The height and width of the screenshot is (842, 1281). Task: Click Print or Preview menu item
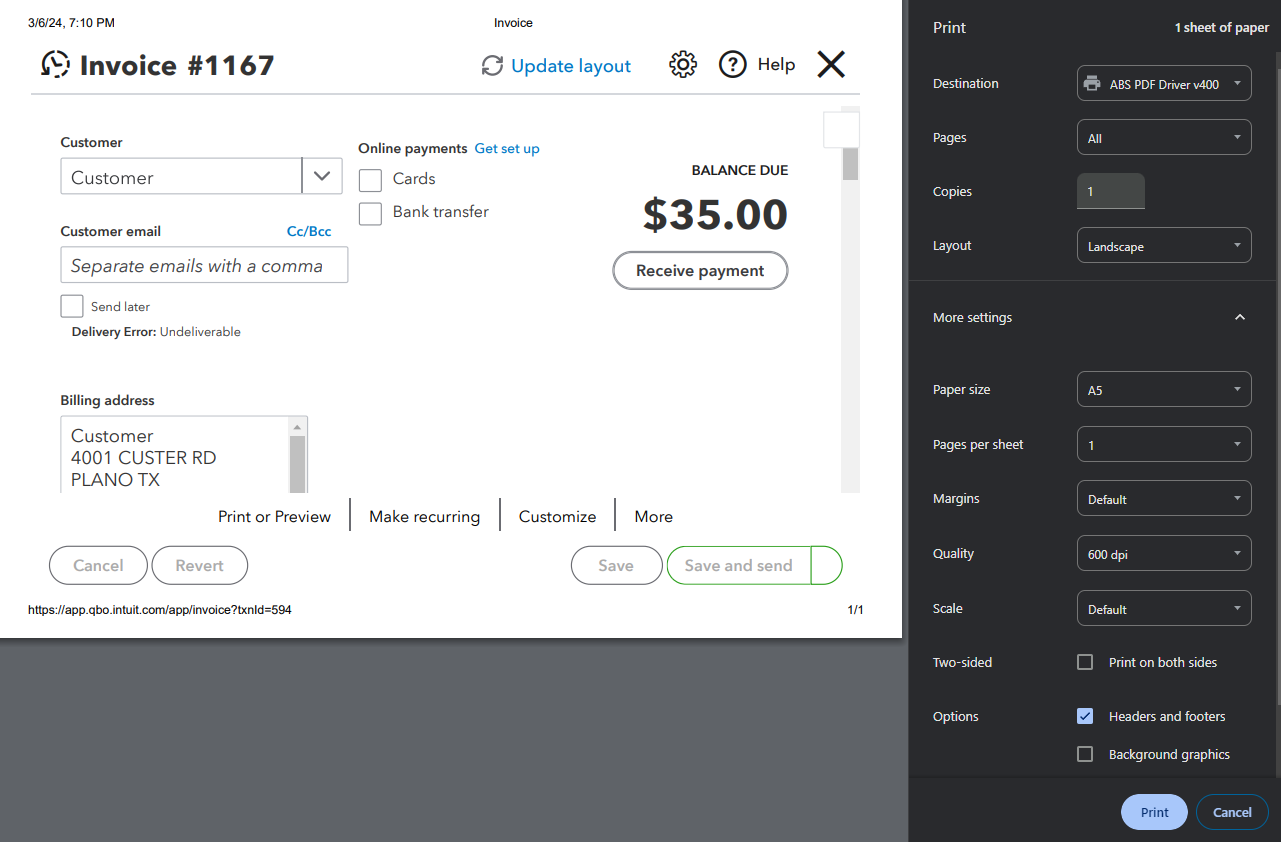tap(274, 516)
